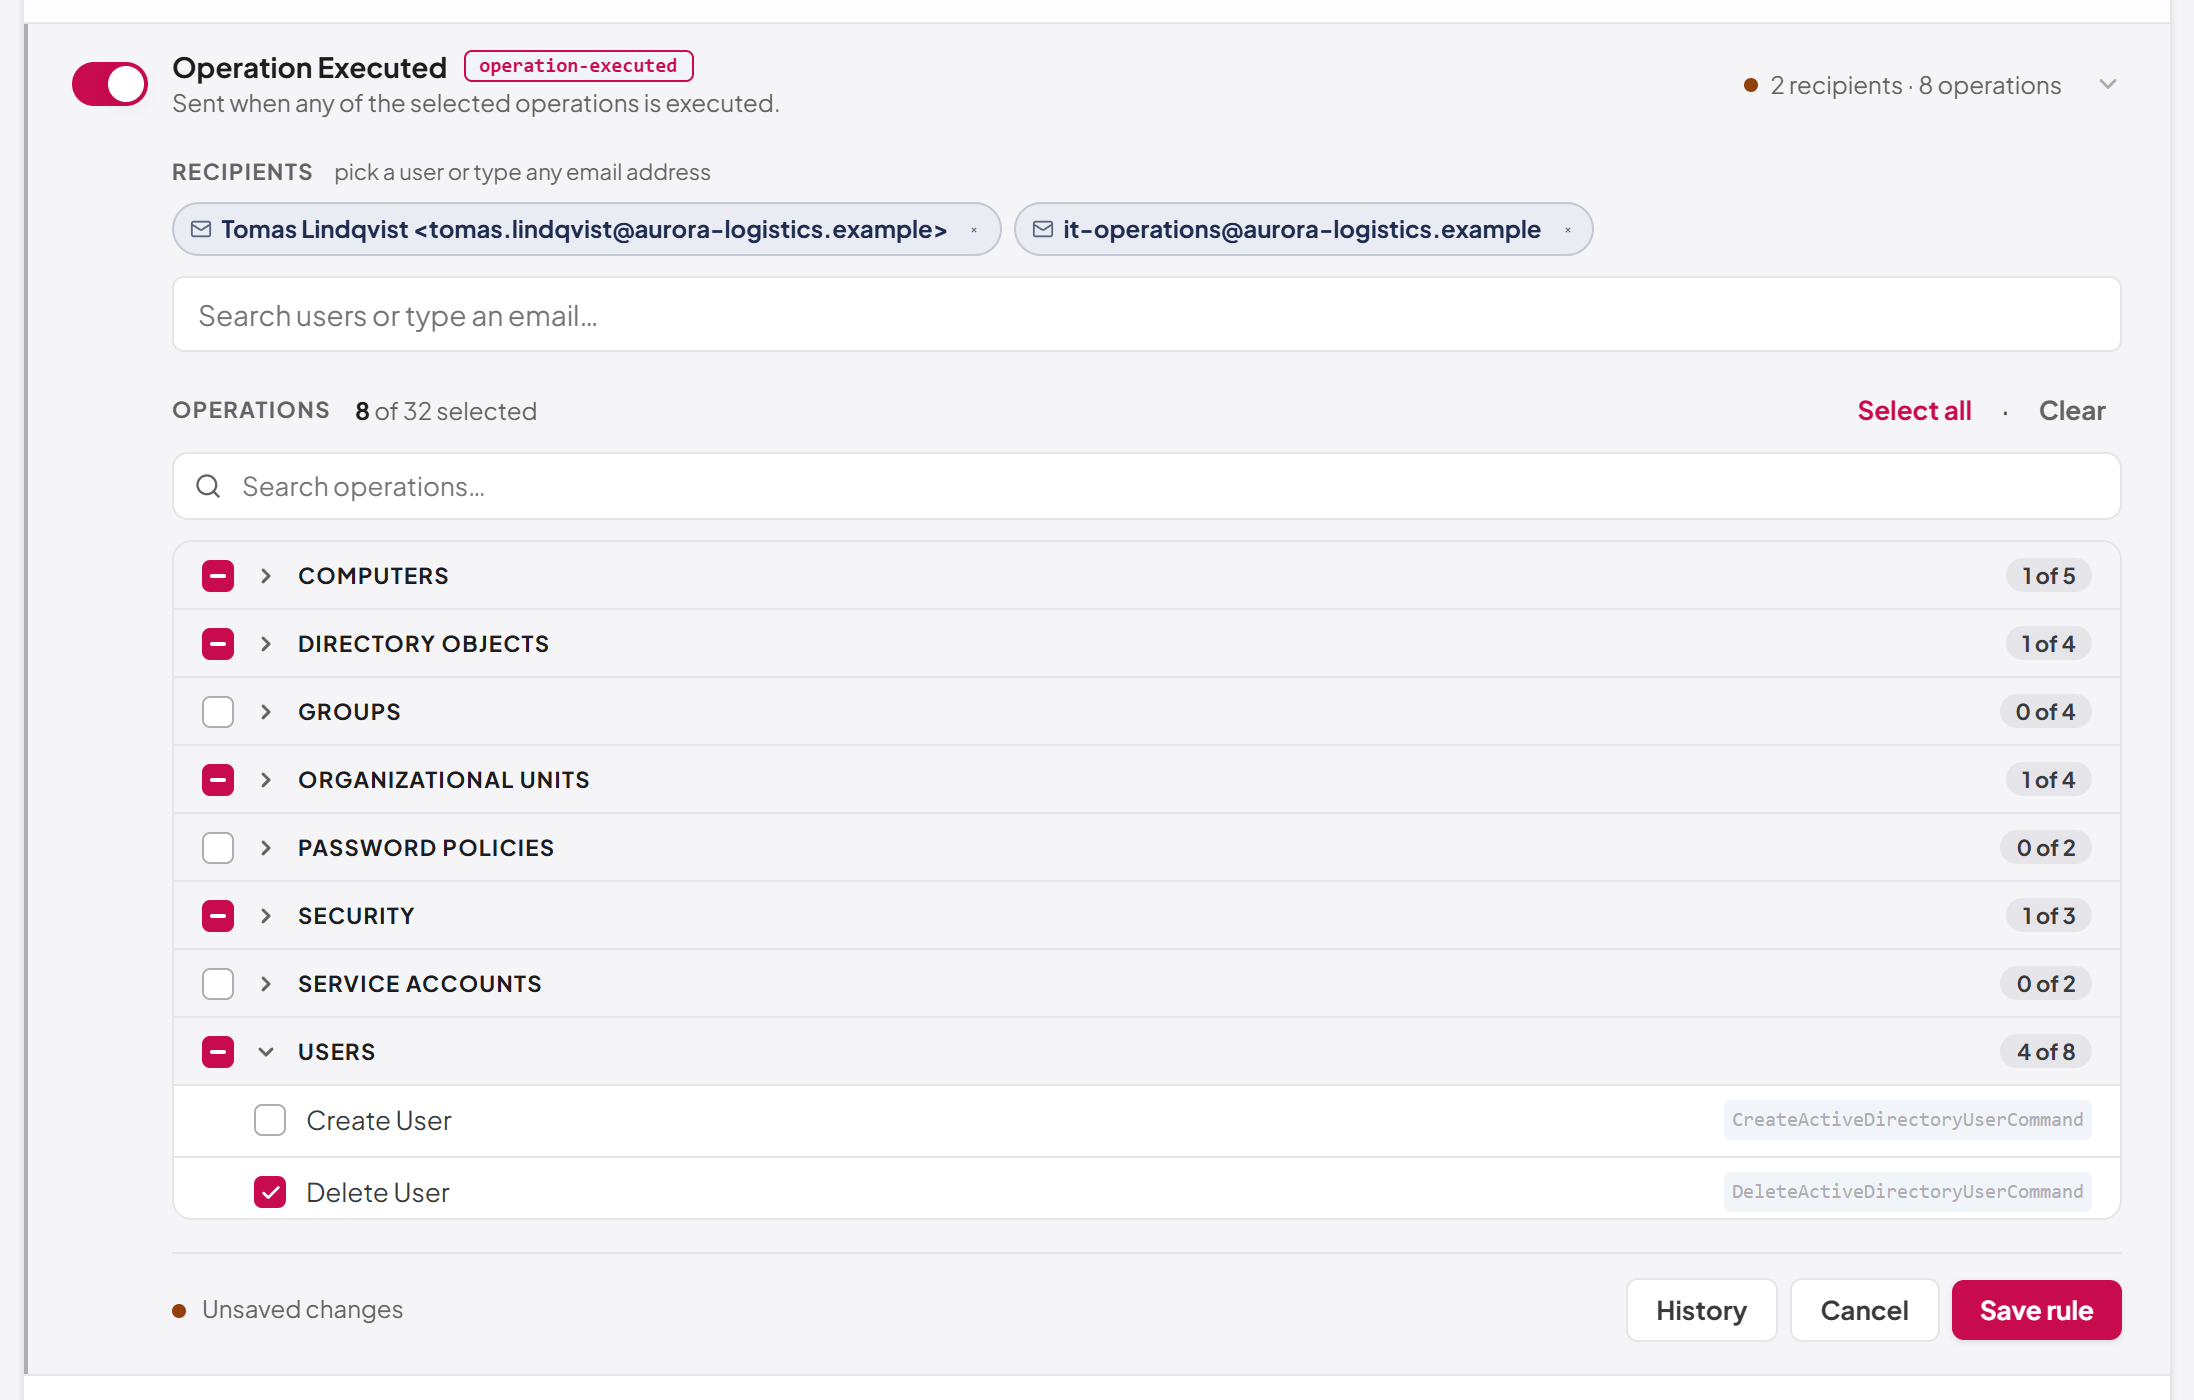This screenshot has width=2194, height=1400.
Task: Remove Tomas Lindqvist recipient chip
Action: click(974, 230)
